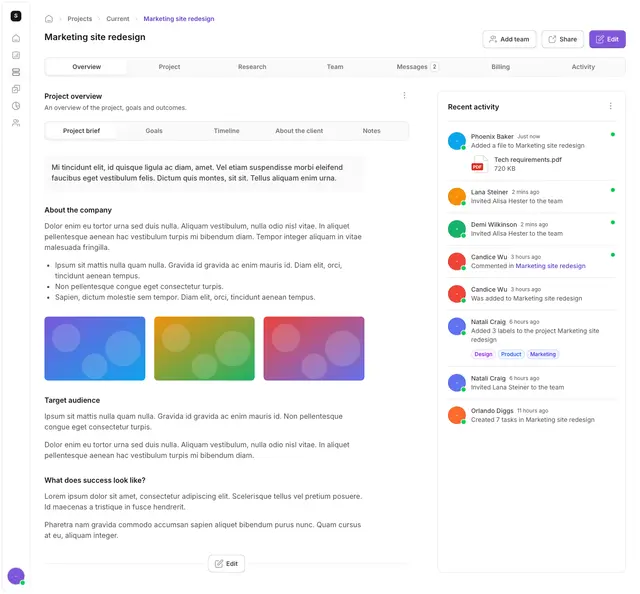Click Candice Wu's avatar on the Commented entry
Viewport: 640px width, 594px height.
tap(457, 262)
